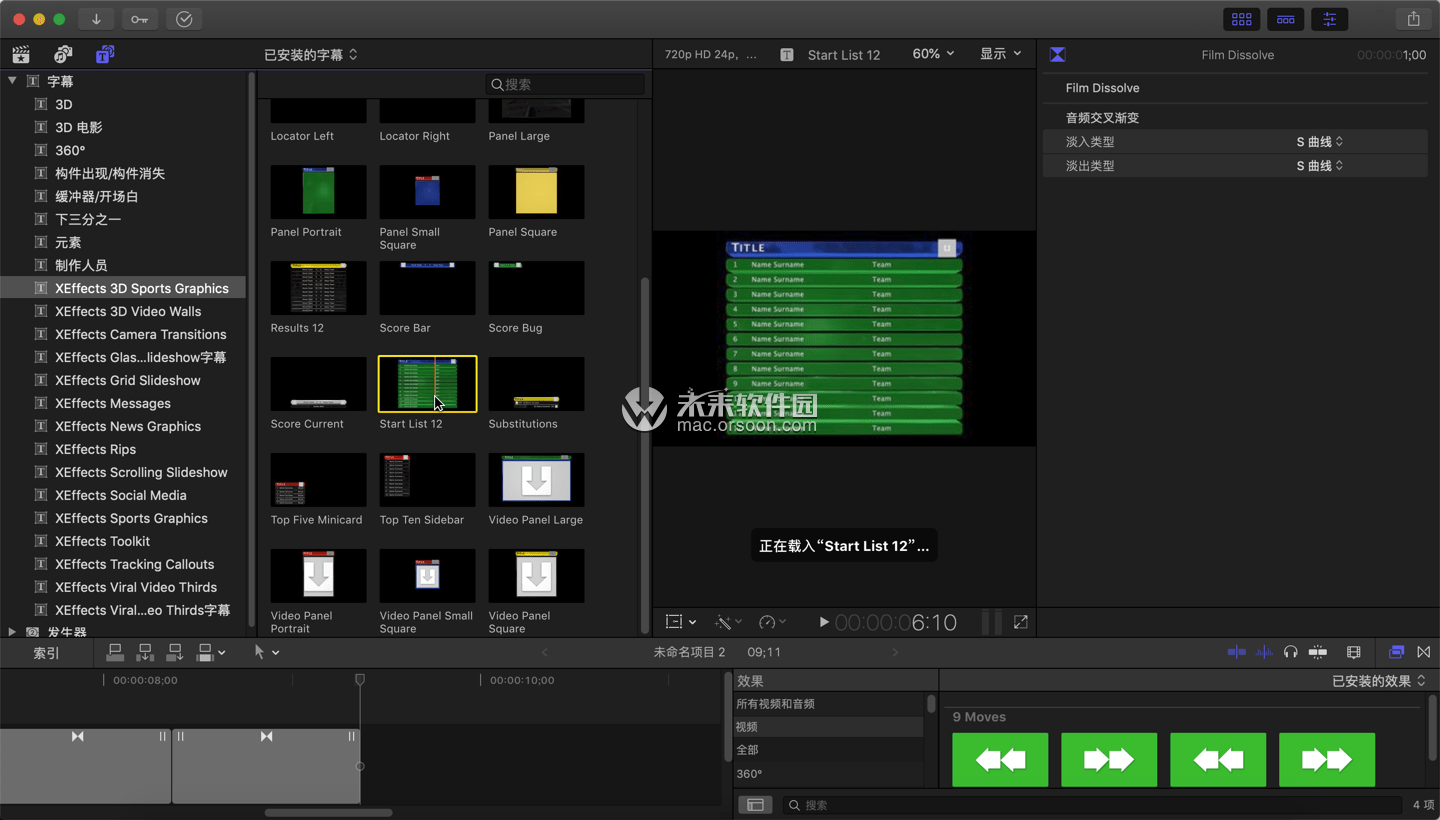Select the Top Ten Sidebar thumbnail
Viewport: 1440px width, 820px height.
pyautogui.click(x=427, y=480)
